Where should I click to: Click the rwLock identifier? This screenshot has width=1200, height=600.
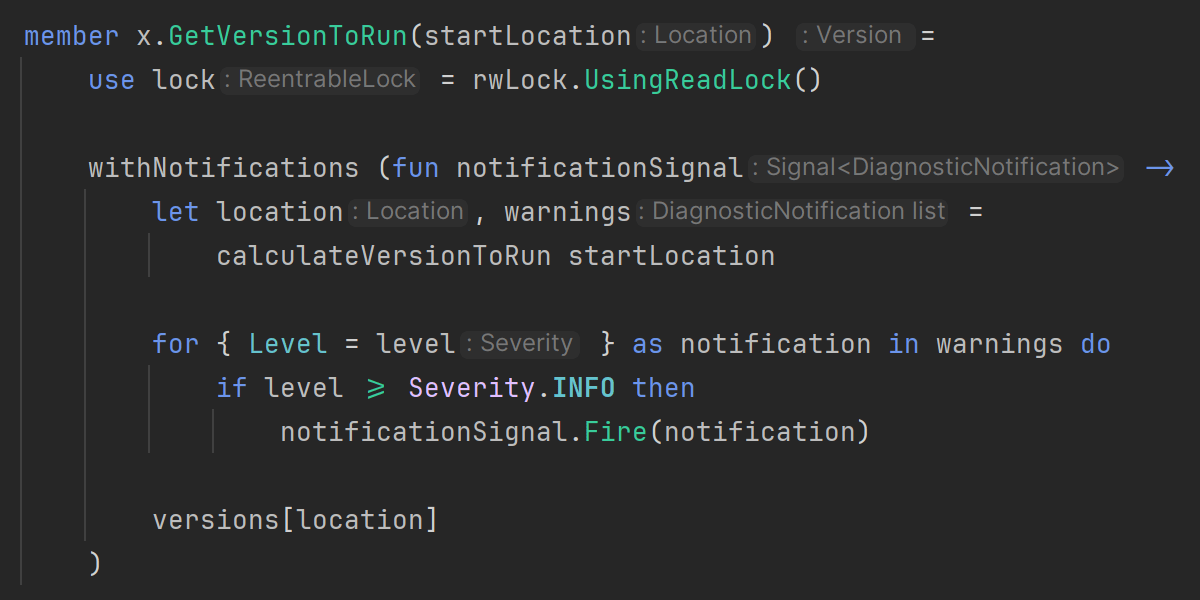pyautogui.click(x=519, y=80)
